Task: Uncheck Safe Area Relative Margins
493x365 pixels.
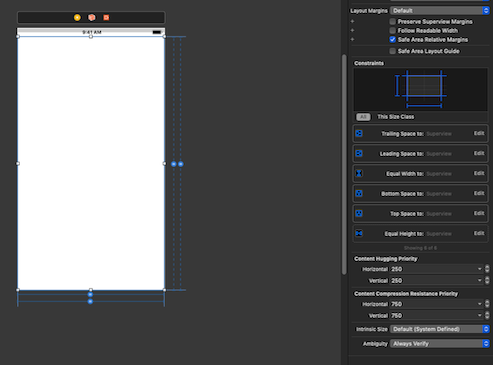Action: tap(393, 40)
